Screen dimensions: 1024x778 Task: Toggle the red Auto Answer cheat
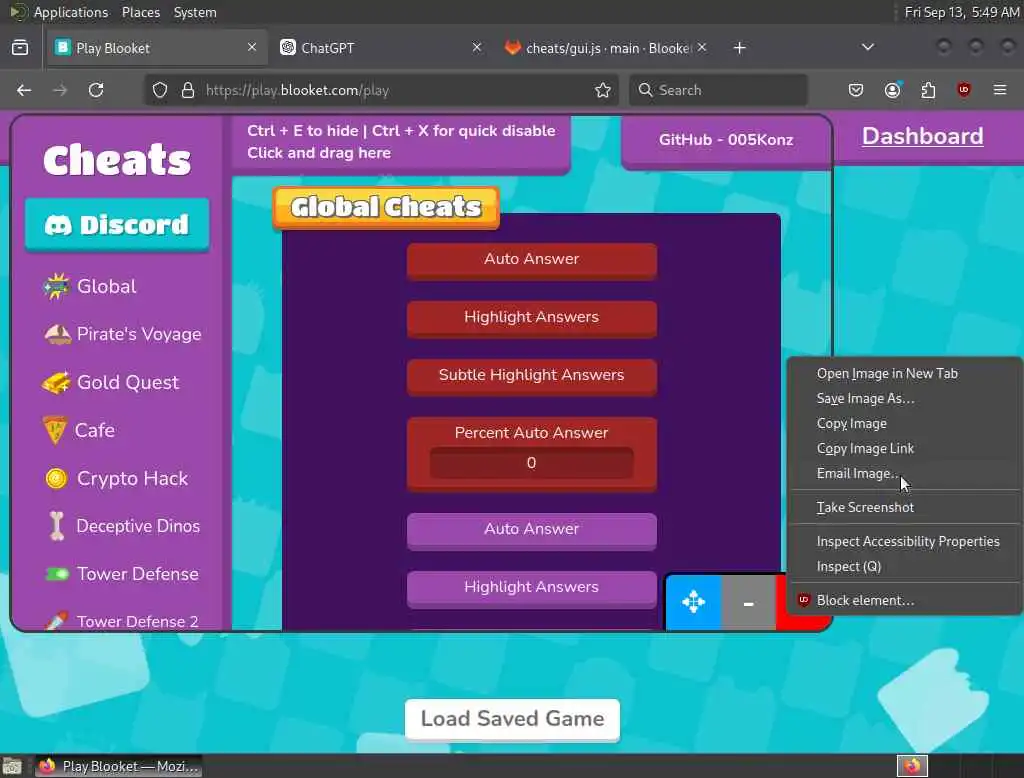[x=532, y=261]
